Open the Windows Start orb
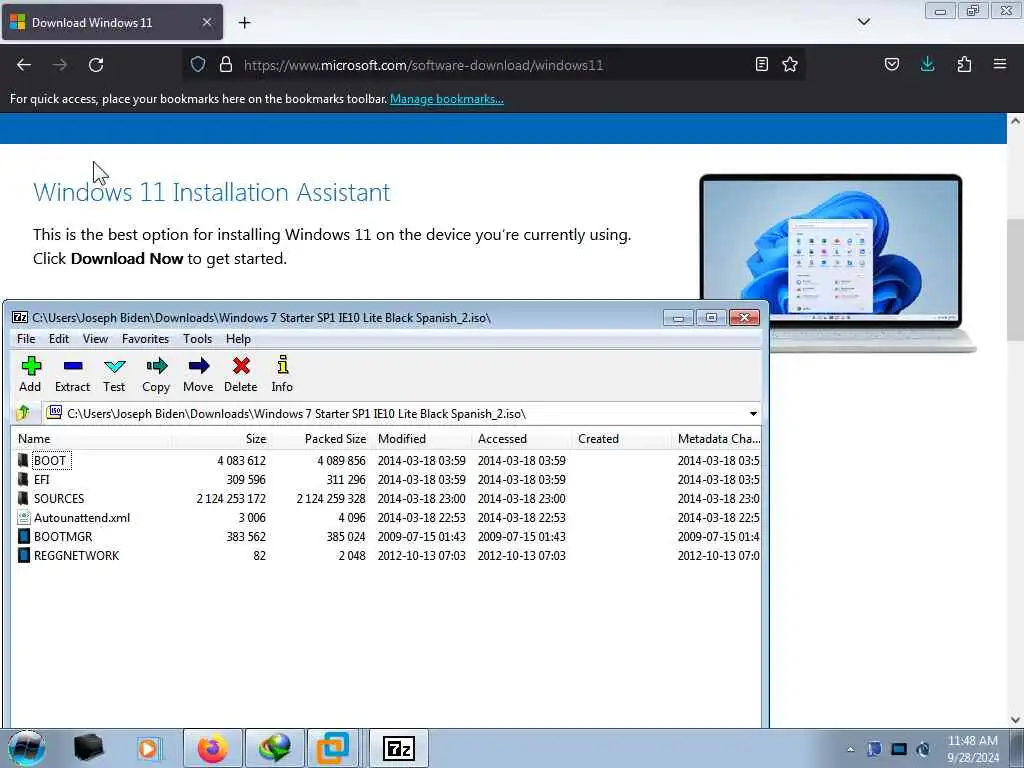This screenshot has width=1024, height=768. pos(27,748)
